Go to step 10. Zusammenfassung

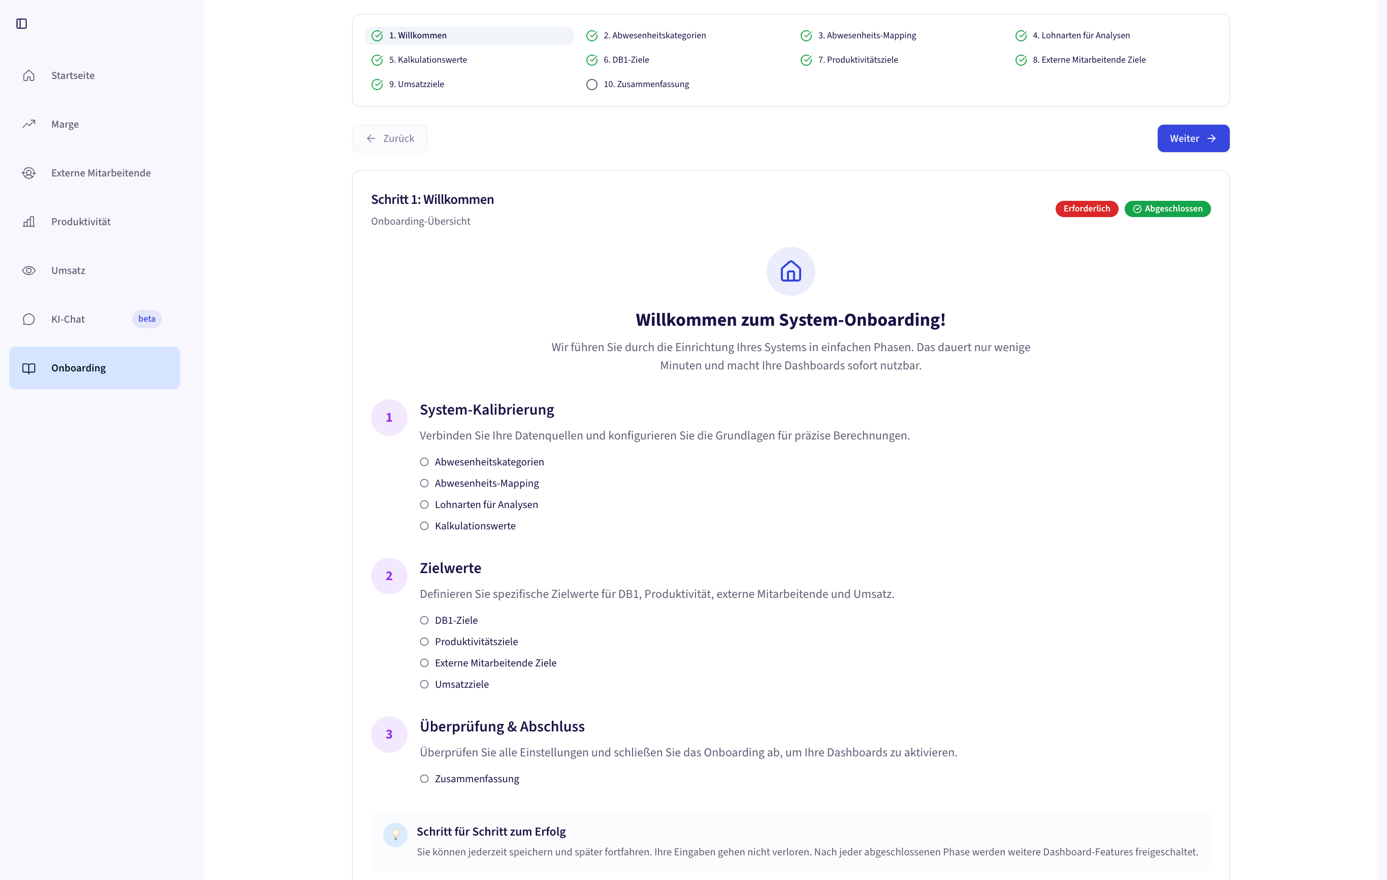(645, 85)
